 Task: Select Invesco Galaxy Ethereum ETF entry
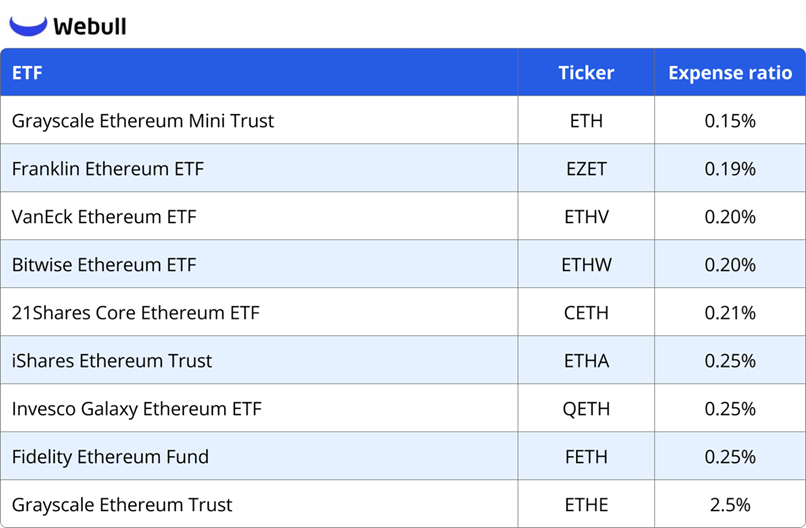[x=136, y=409]
